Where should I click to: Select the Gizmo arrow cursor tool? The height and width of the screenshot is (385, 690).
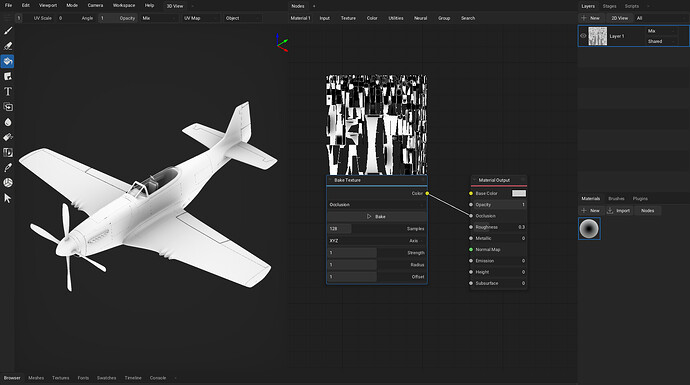(x=8, y=198)
